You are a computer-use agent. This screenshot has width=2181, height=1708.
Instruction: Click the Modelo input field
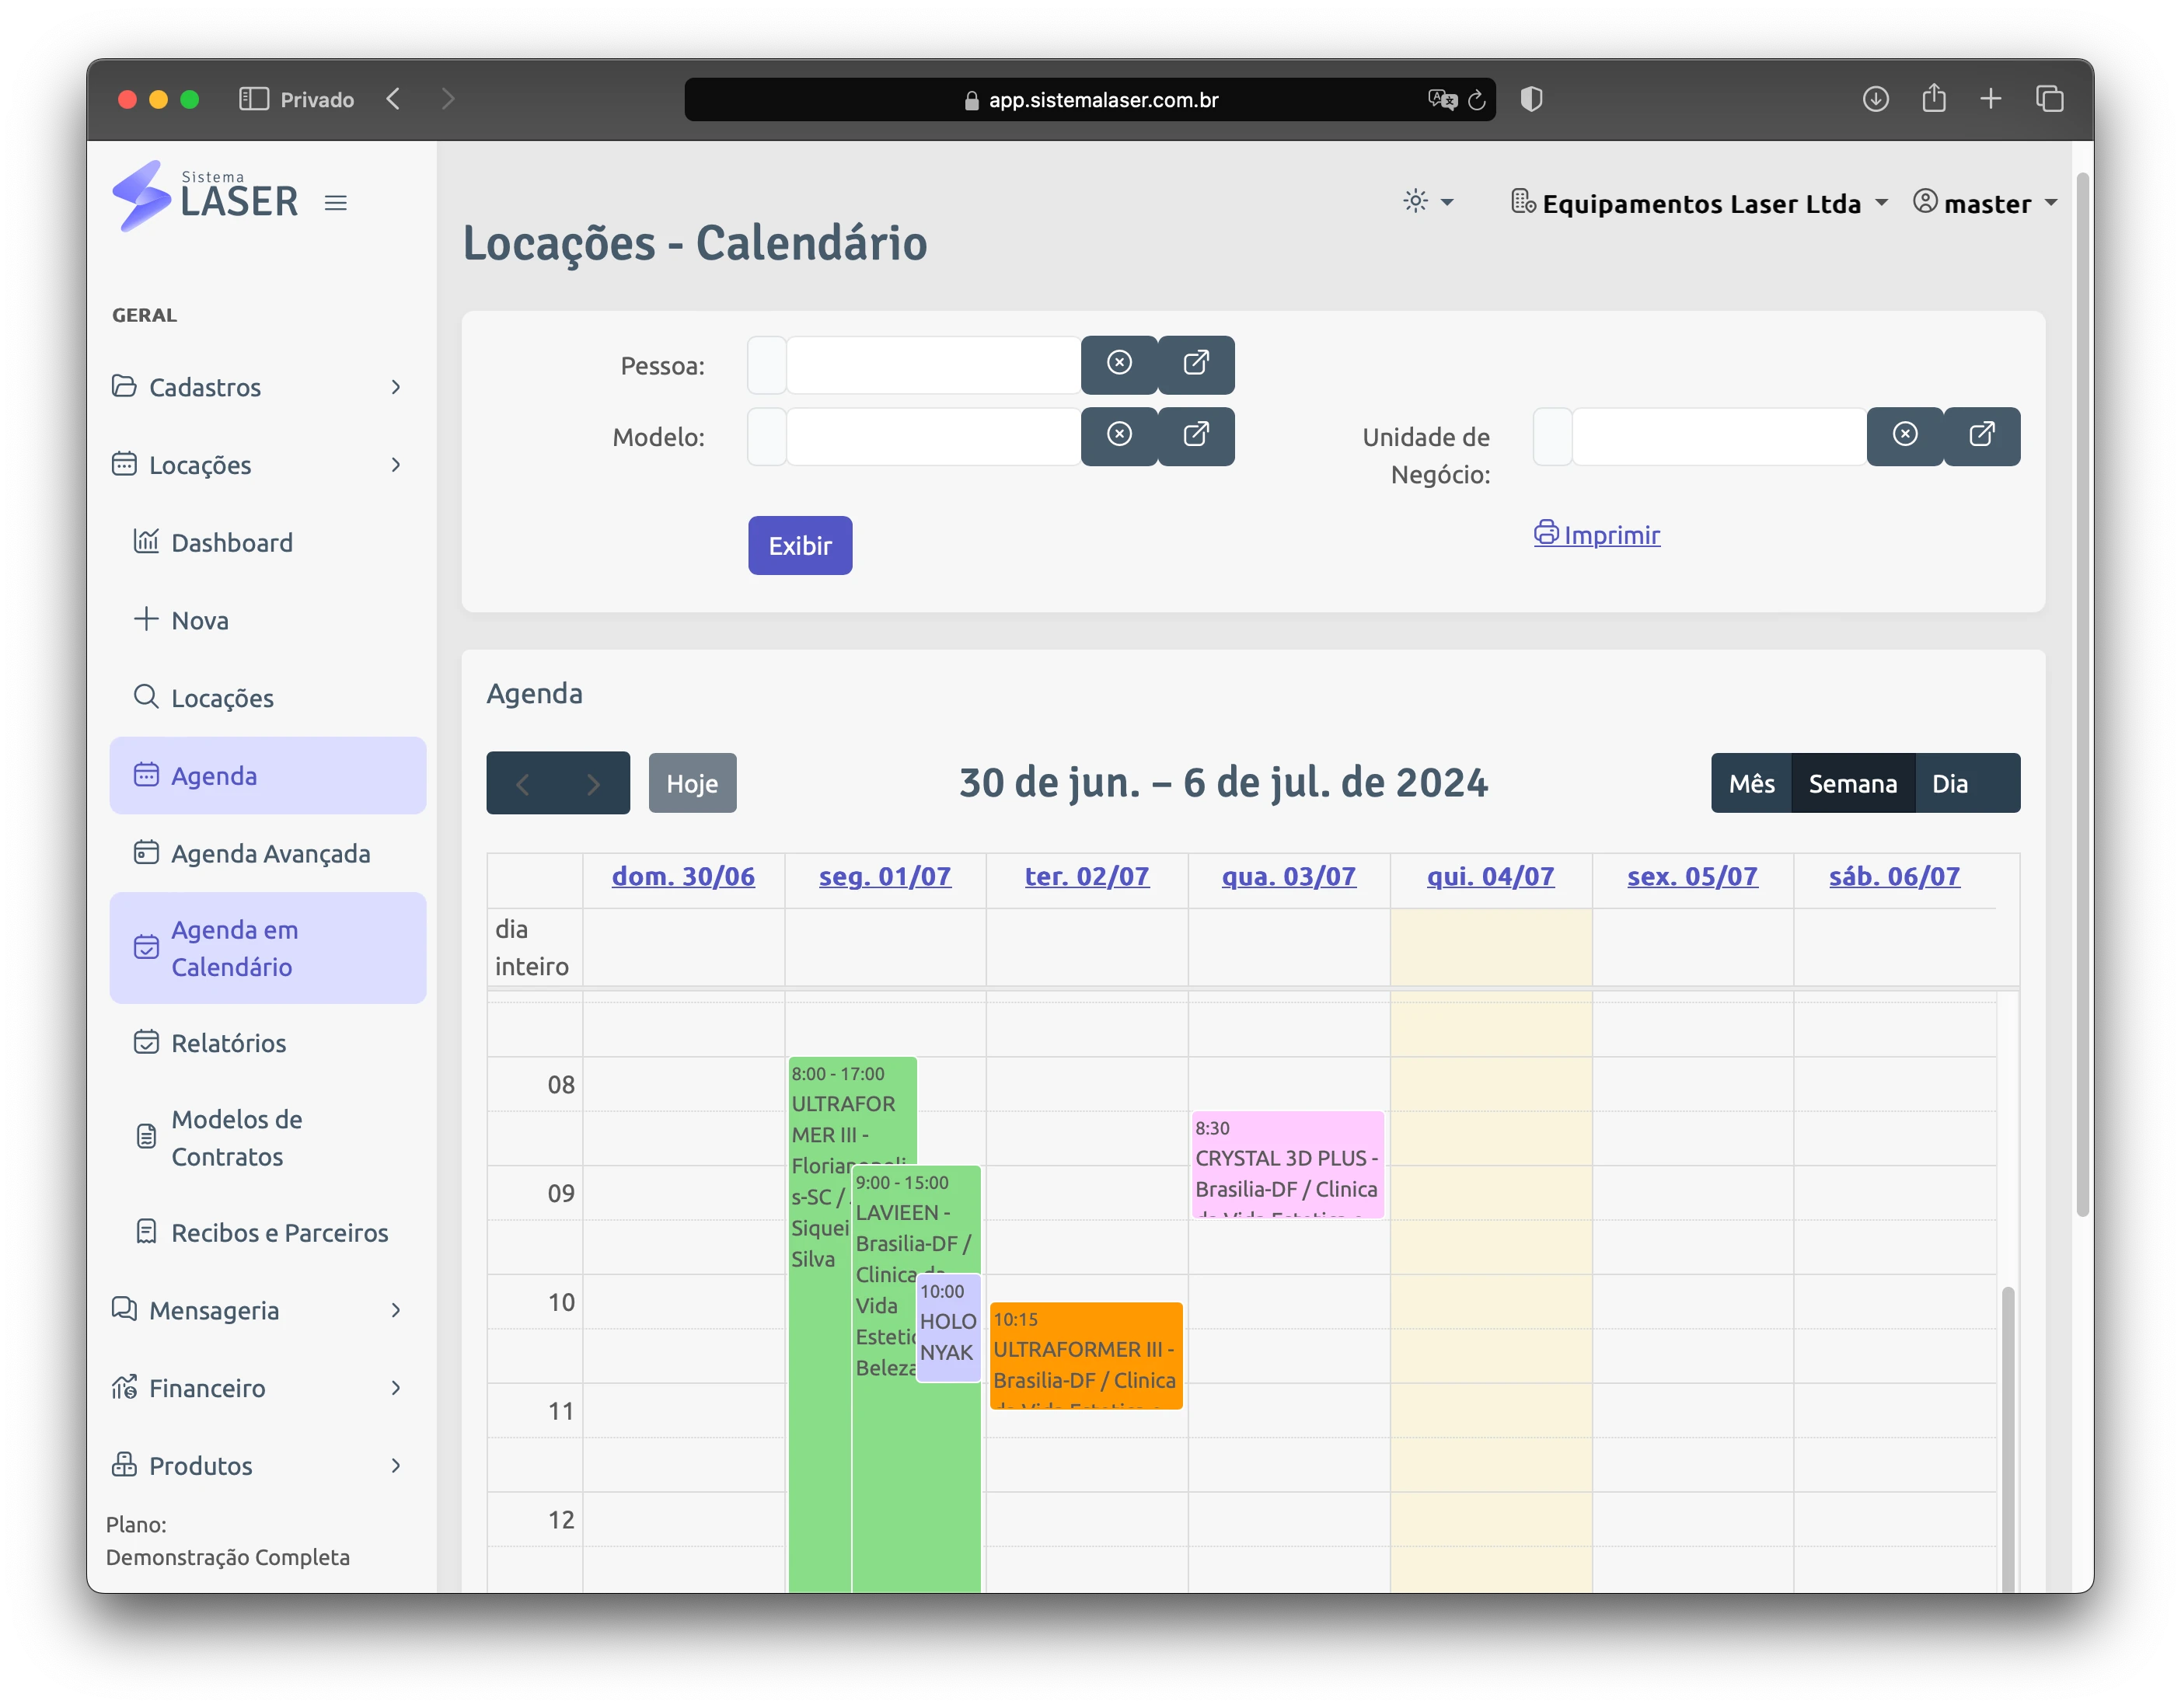coord(933,436)
